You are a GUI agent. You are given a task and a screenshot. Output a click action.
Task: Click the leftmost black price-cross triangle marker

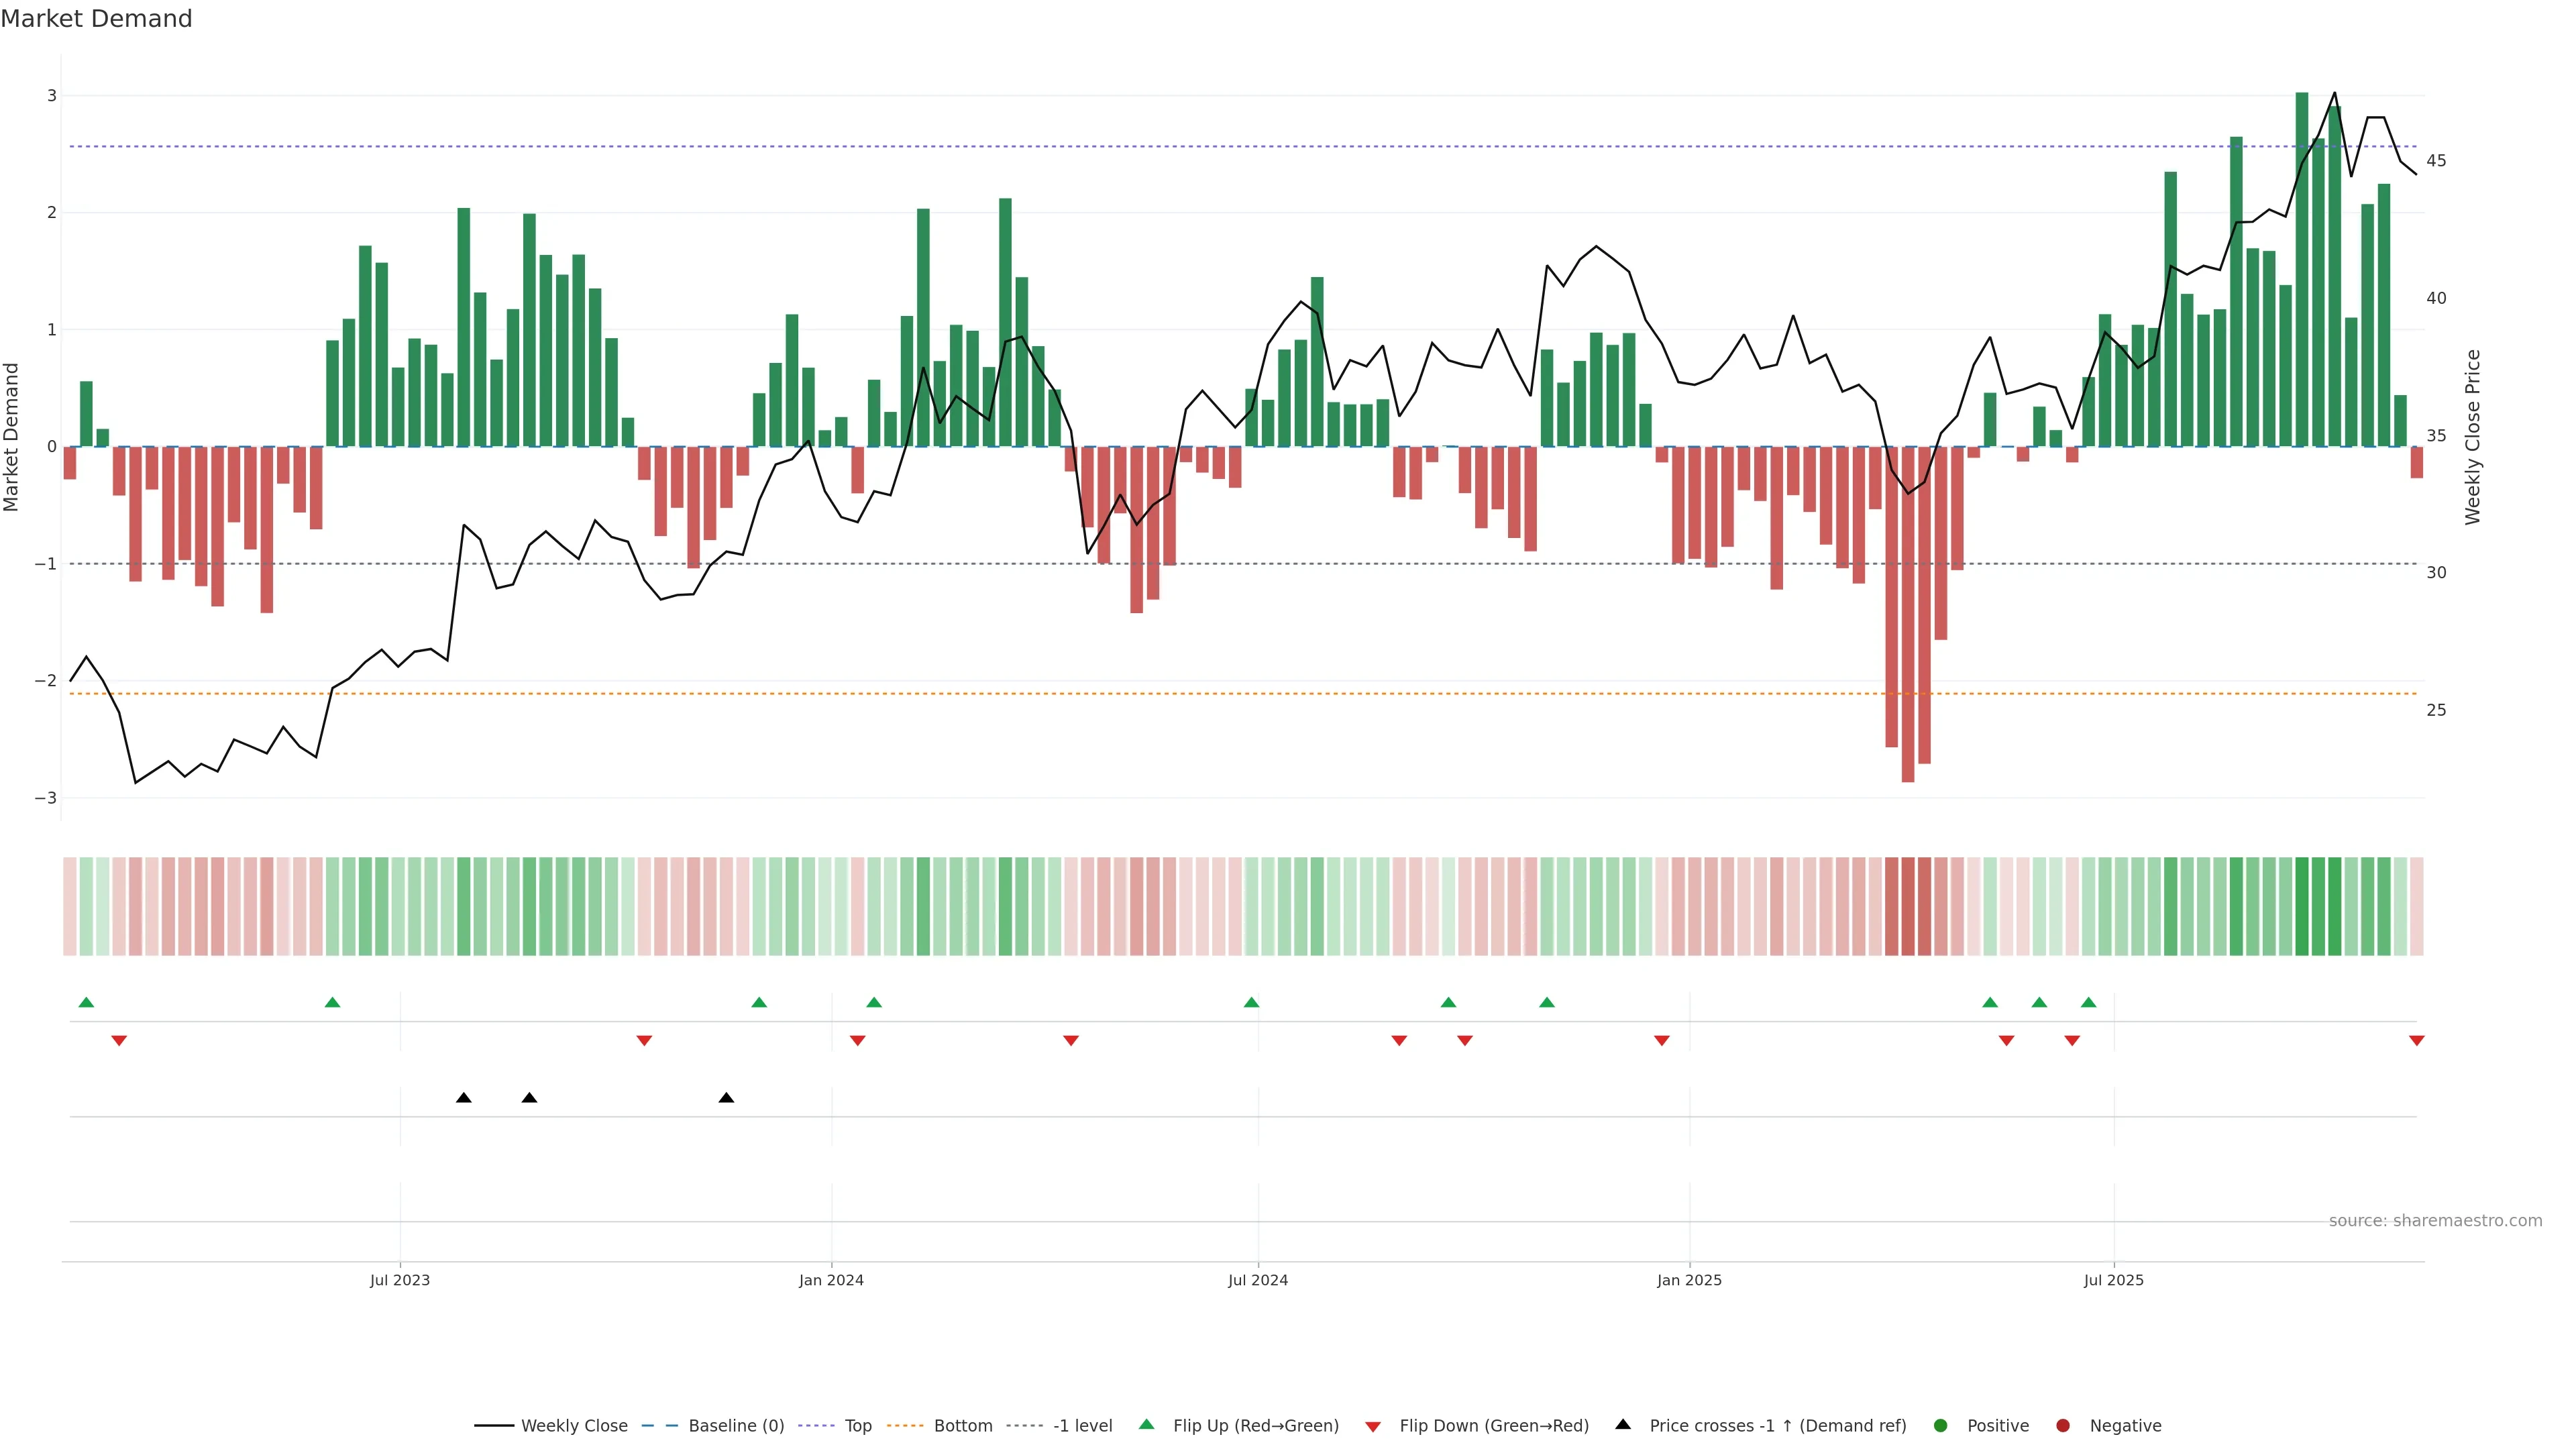(464, 1098)
